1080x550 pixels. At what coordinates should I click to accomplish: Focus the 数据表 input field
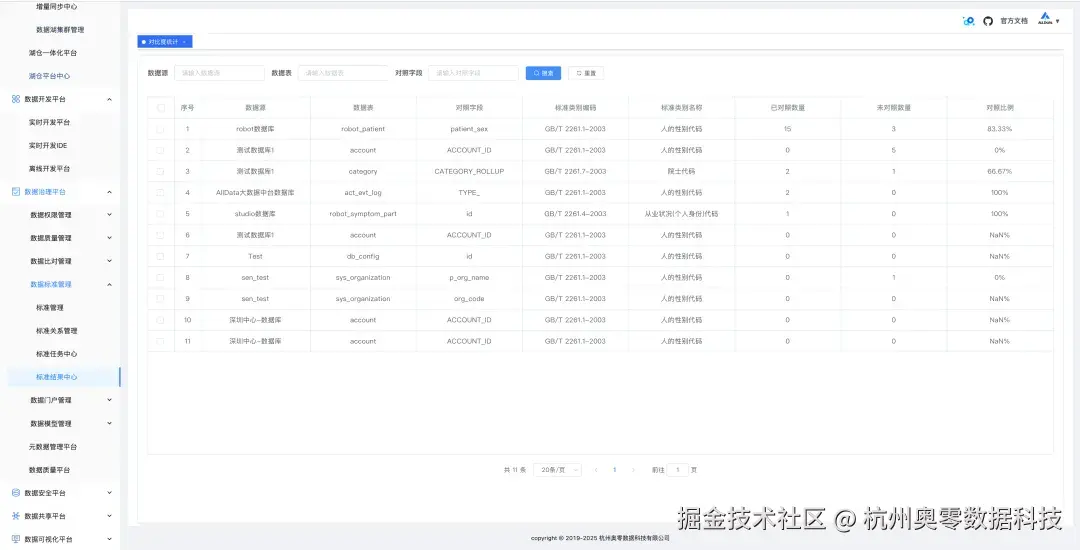(x=343, y=73)
